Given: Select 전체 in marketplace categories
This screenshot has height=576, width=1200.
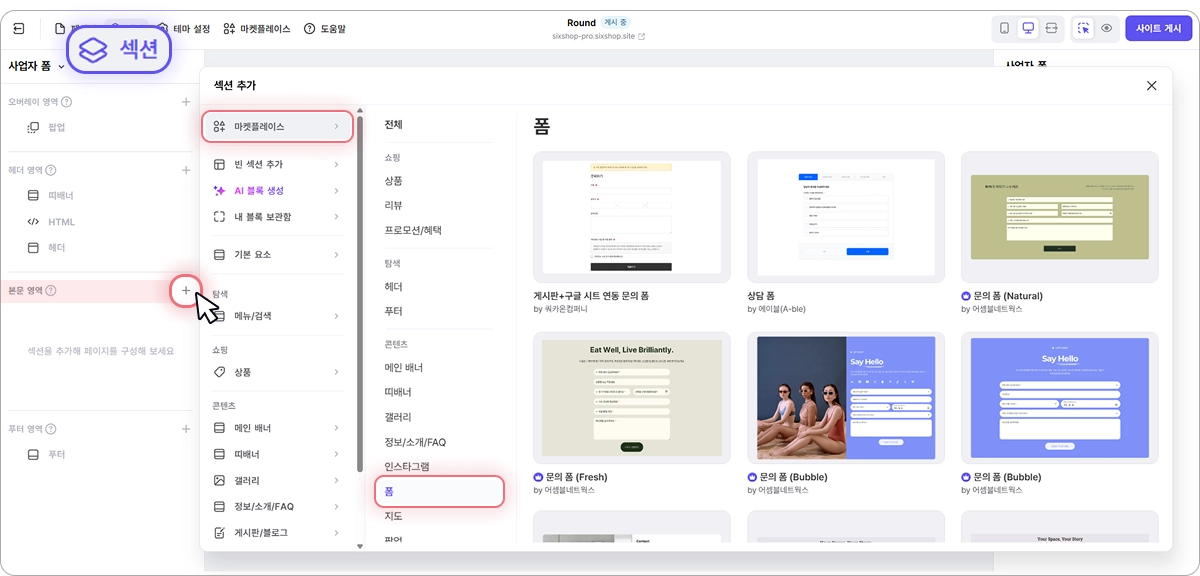Looking at the screenshot, I should [x=393, y=125].
